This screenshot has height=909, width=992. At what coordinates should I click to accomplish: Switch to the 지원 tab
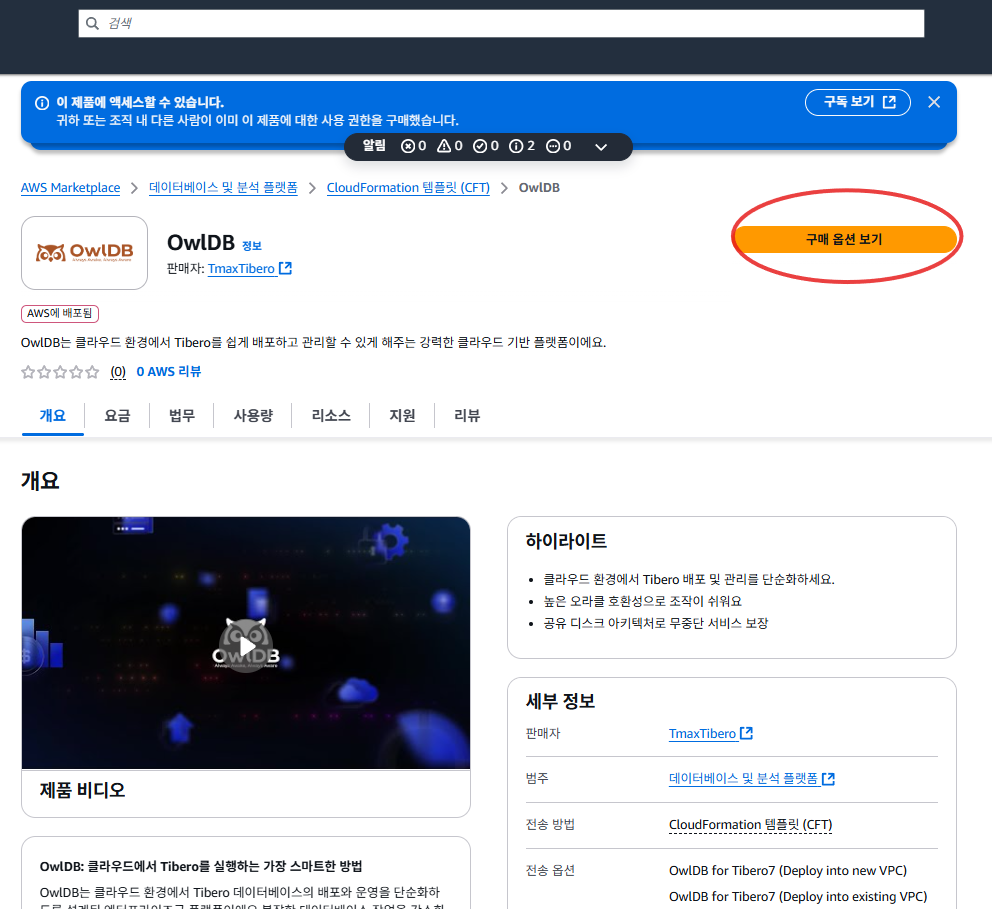pos(402,416)
